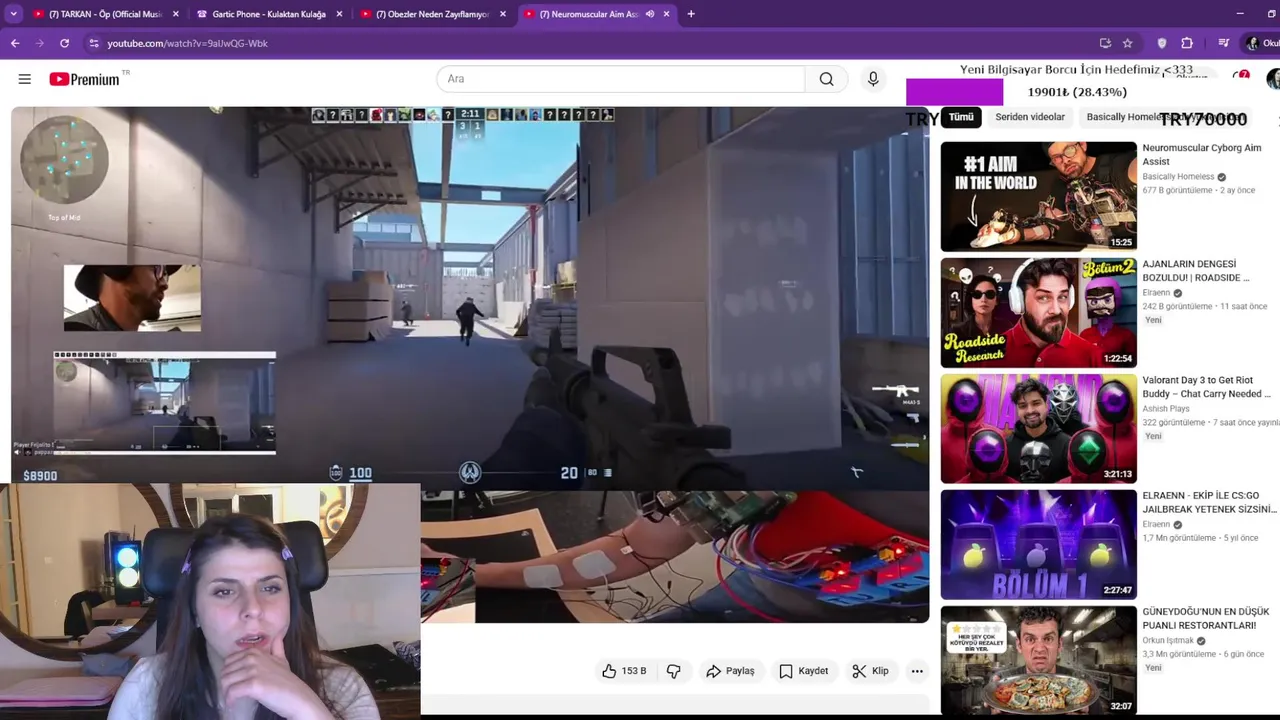Open site information icon in address bar
The height and width of the screenshot is (720, 1280).
click(x=93, y=43)
